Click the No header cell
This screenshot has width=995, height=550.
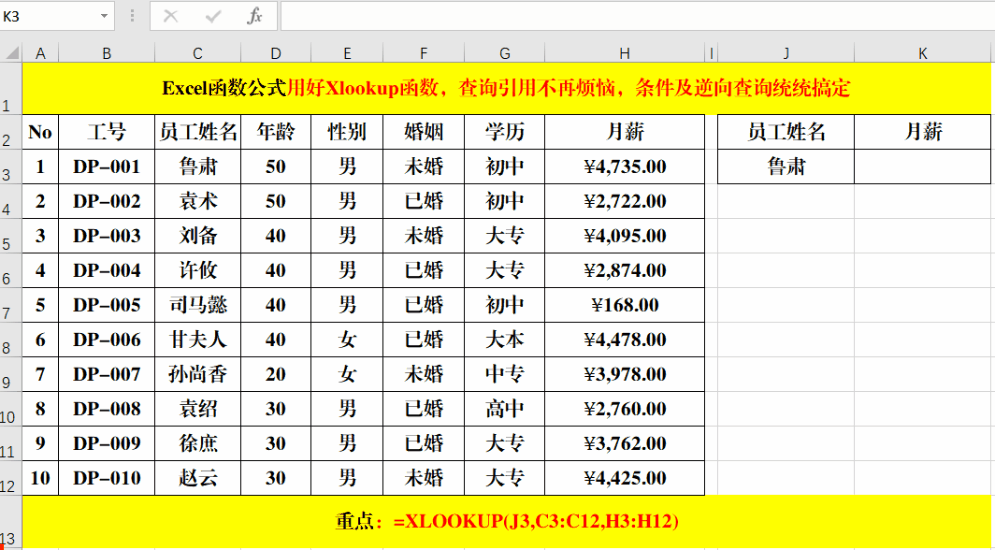41,132
